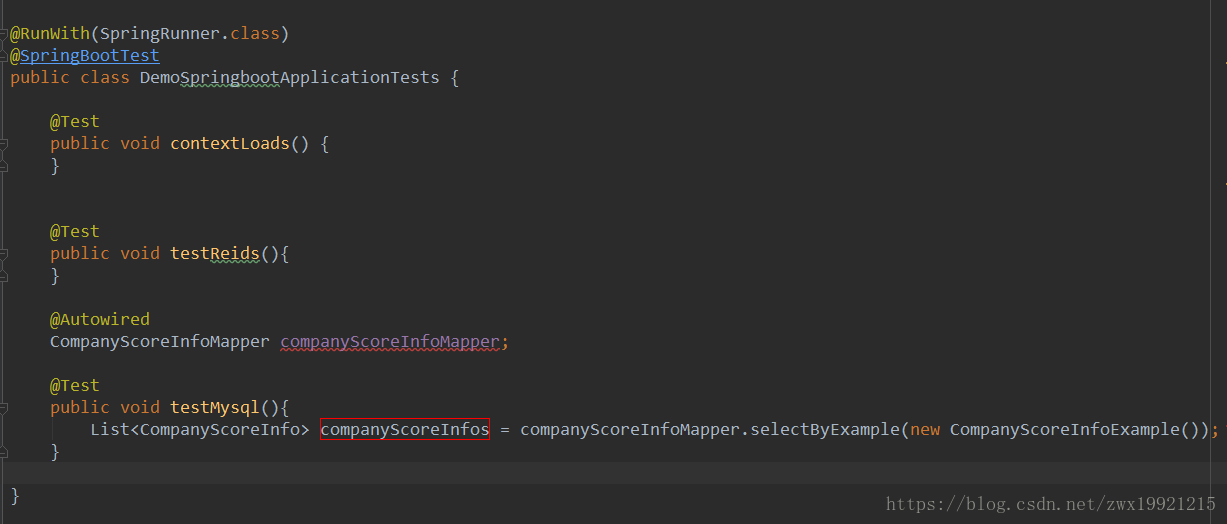Click the @Test annotation above contextLoads
Screen dimensions: 1227x524
[75, 121]
